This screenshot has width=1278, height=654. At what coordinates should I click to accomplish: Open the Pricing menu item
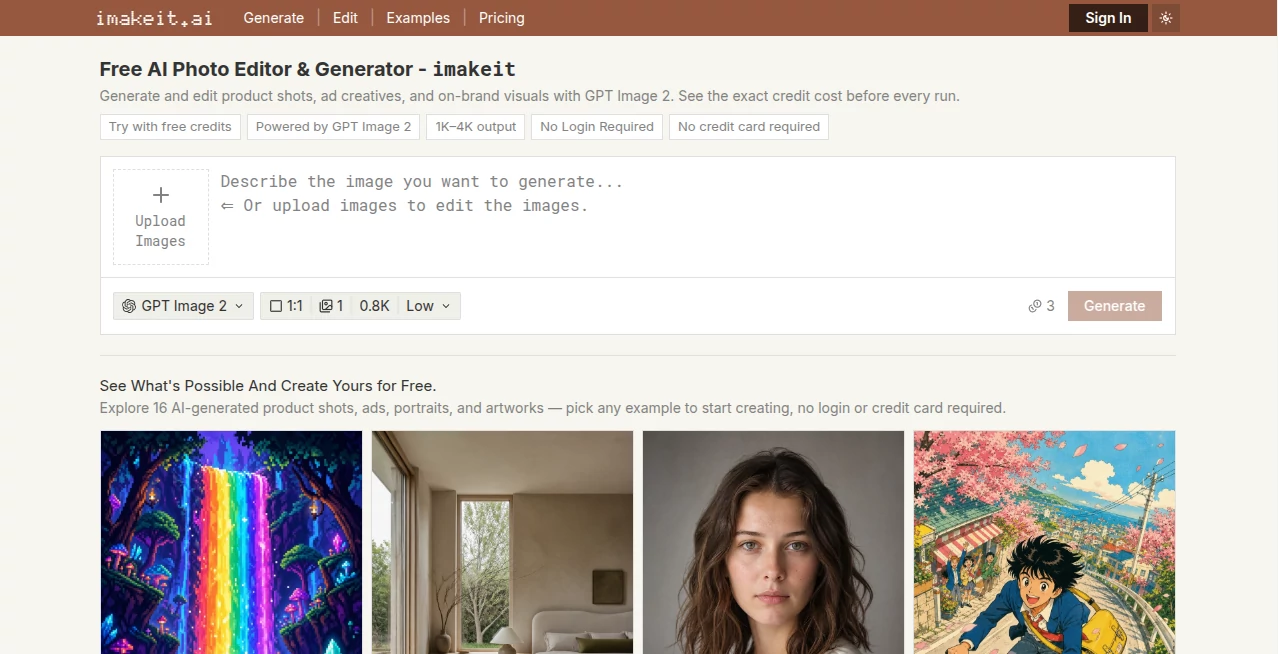click(502, 18)
